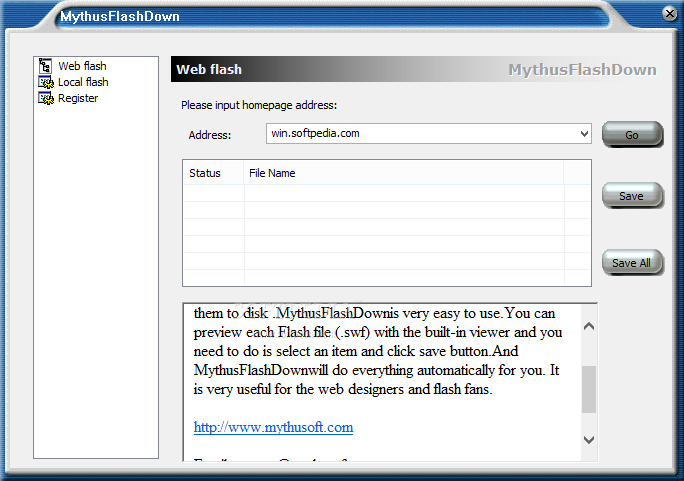The image size is (684, 481).
Task: Click the 'Please input homepage address:' label
Action: pos(259,105)
